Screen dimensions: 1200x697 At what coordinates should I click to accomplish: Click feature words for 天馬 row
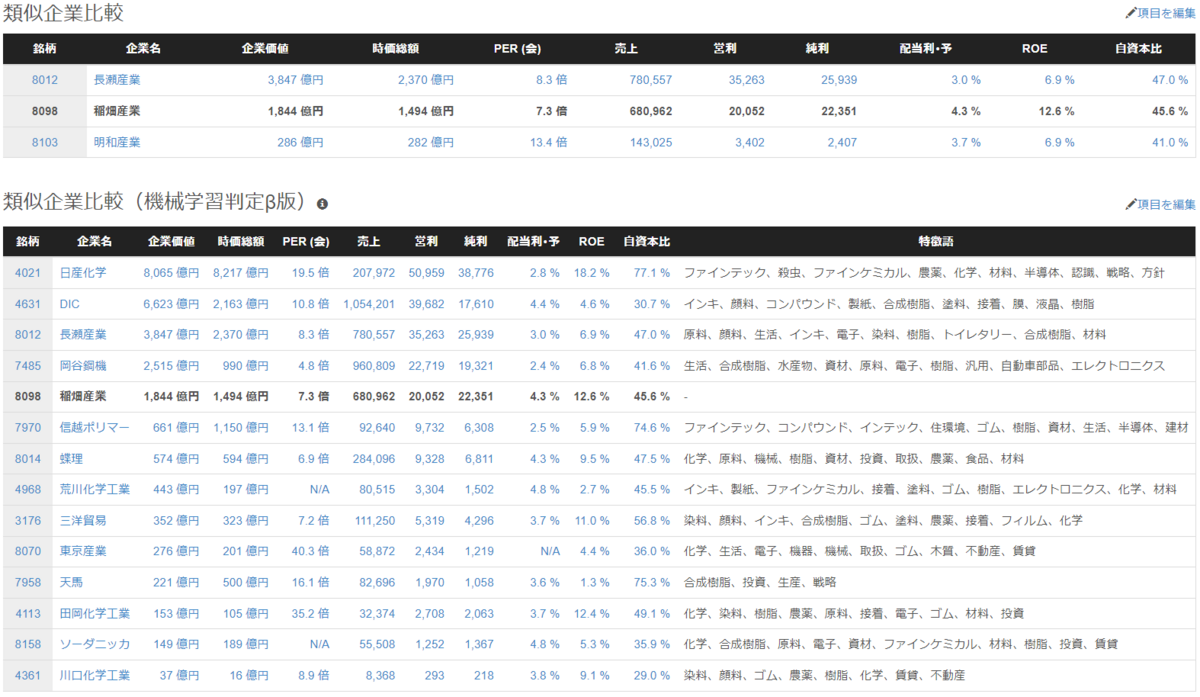[760, 582]
